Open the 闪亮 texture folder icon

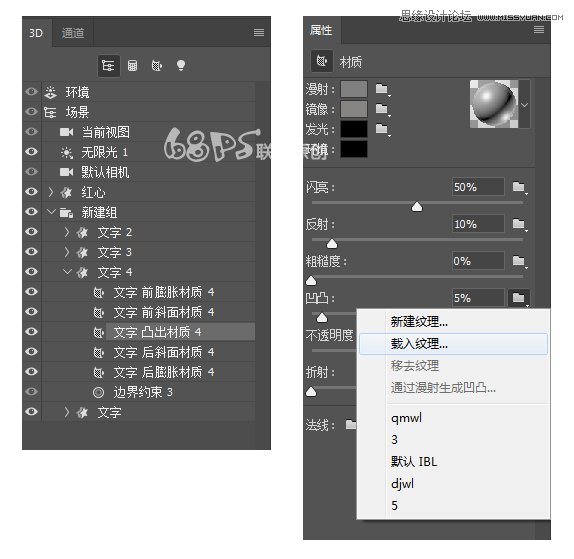tap(519, 187)
